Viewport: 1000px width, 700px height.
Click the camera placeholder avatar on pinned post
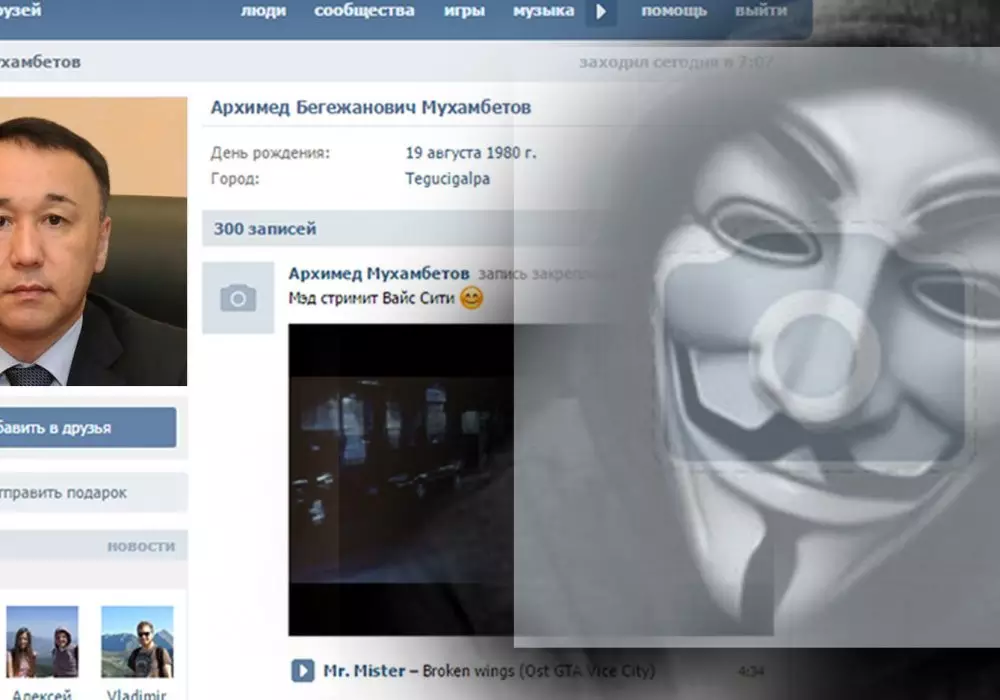point(238,298)
